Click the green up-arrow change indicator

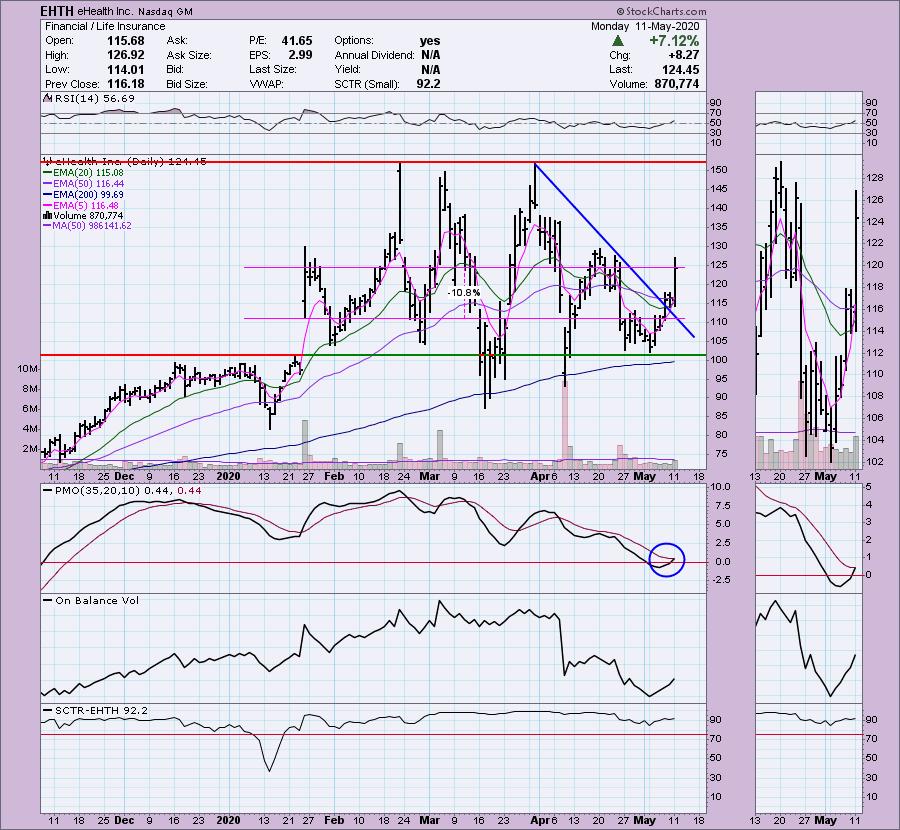coord(618,41)
